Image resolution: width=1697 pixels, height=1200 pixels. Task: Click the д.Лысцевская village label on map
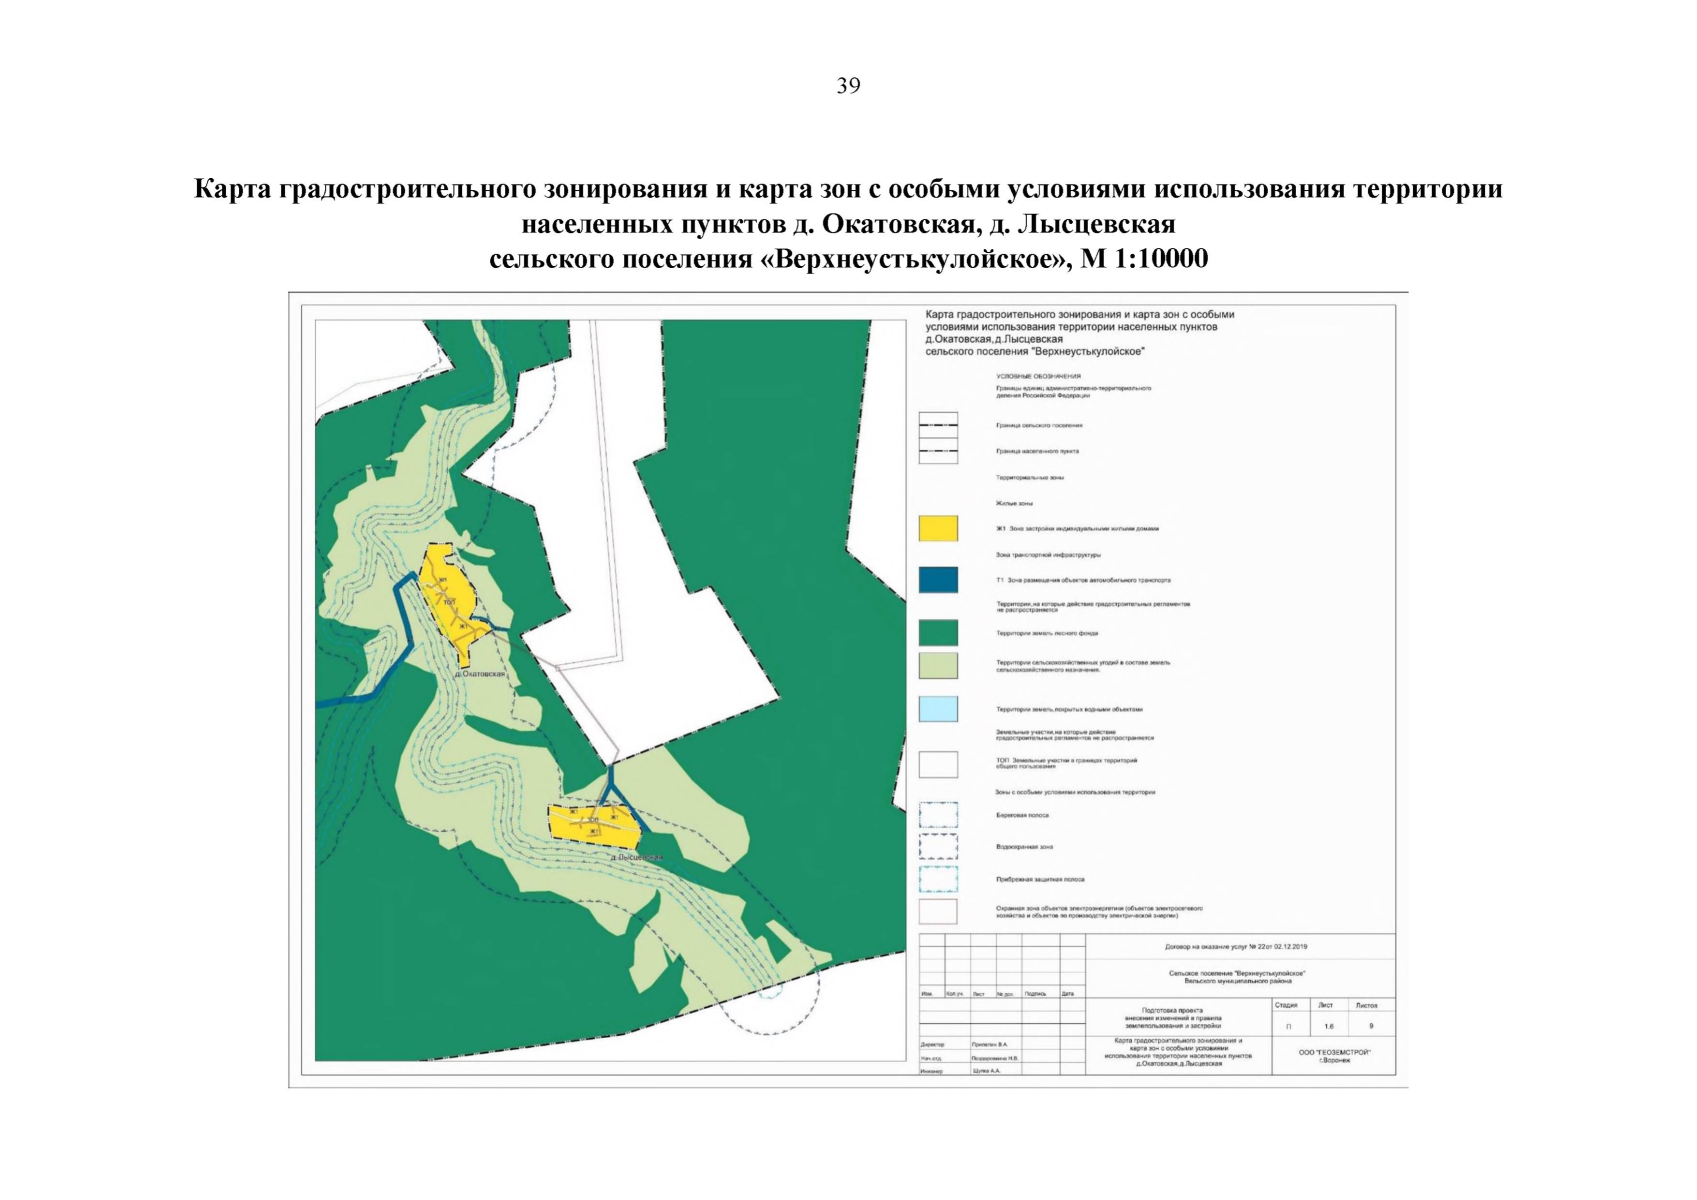(x=637, y=858)
